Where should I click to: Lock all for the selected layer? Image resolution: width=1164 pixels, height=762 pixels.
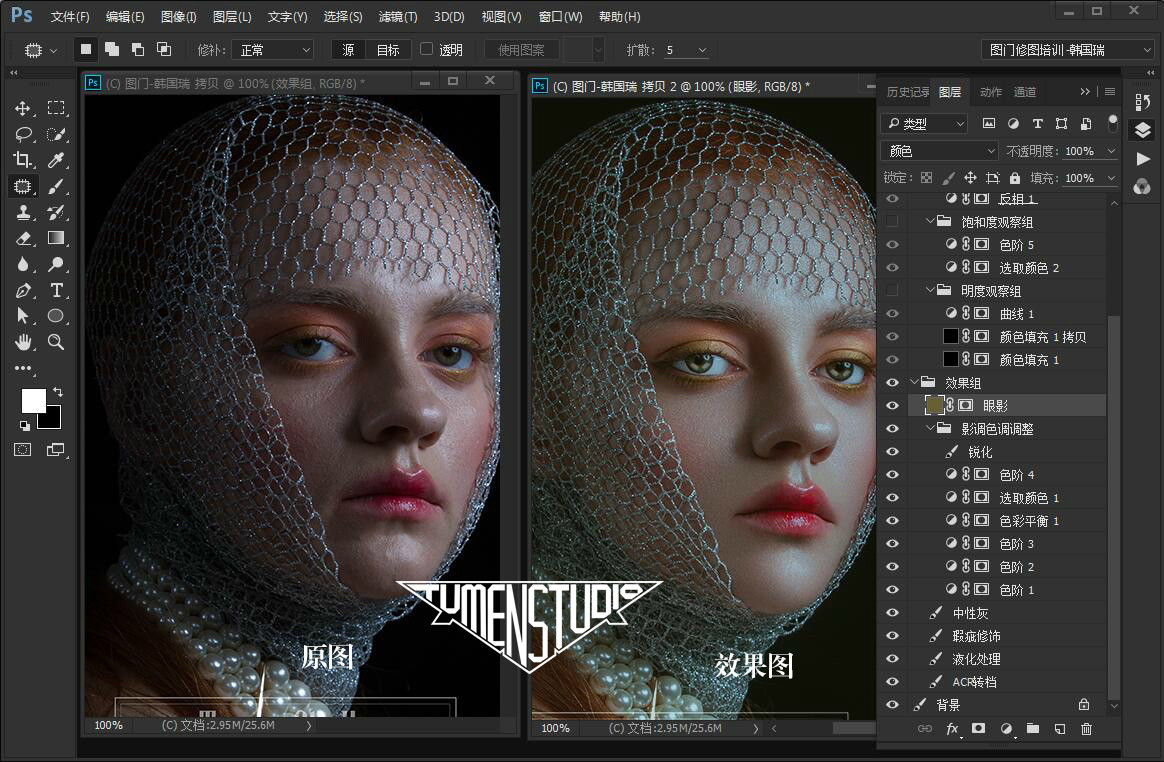pyautogui.click(x=1015, y=178)
